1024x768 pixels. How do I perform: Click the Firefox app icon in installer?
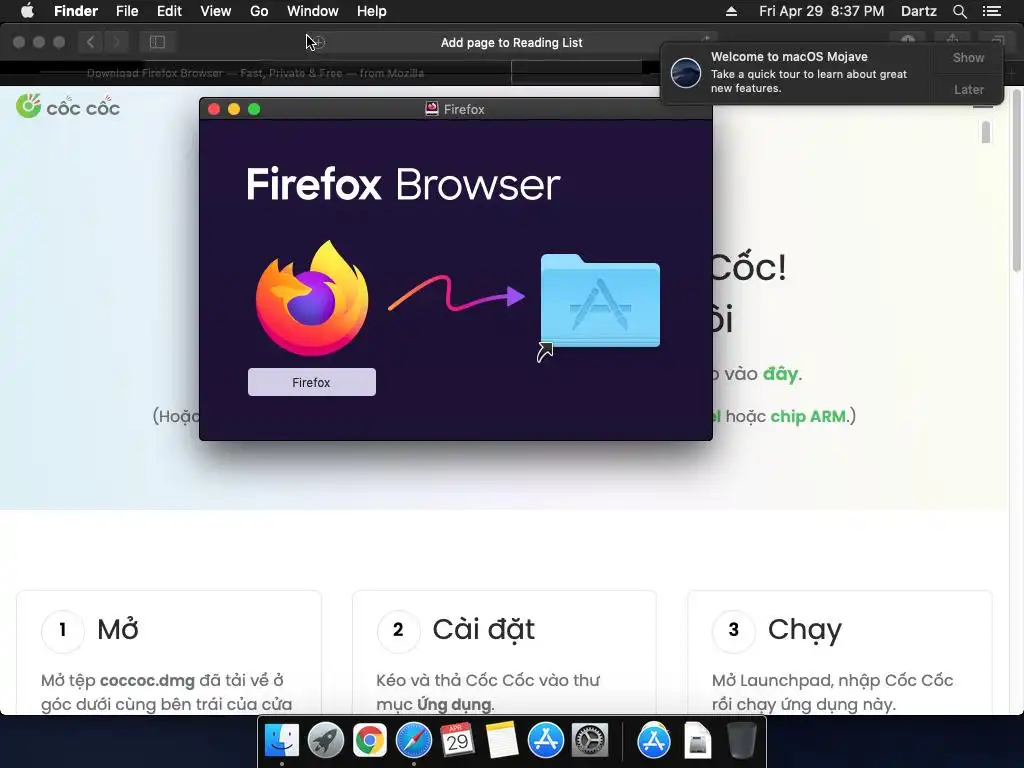pos(312,298)
